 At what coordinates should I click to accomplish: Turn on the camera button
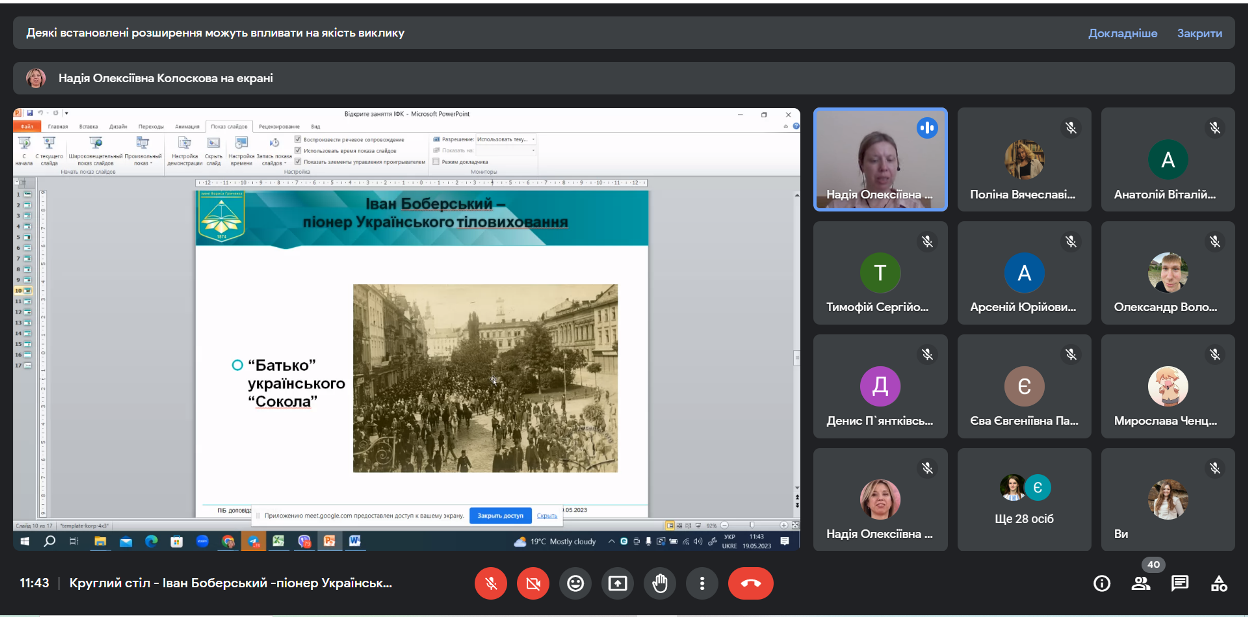click(533, 583)
